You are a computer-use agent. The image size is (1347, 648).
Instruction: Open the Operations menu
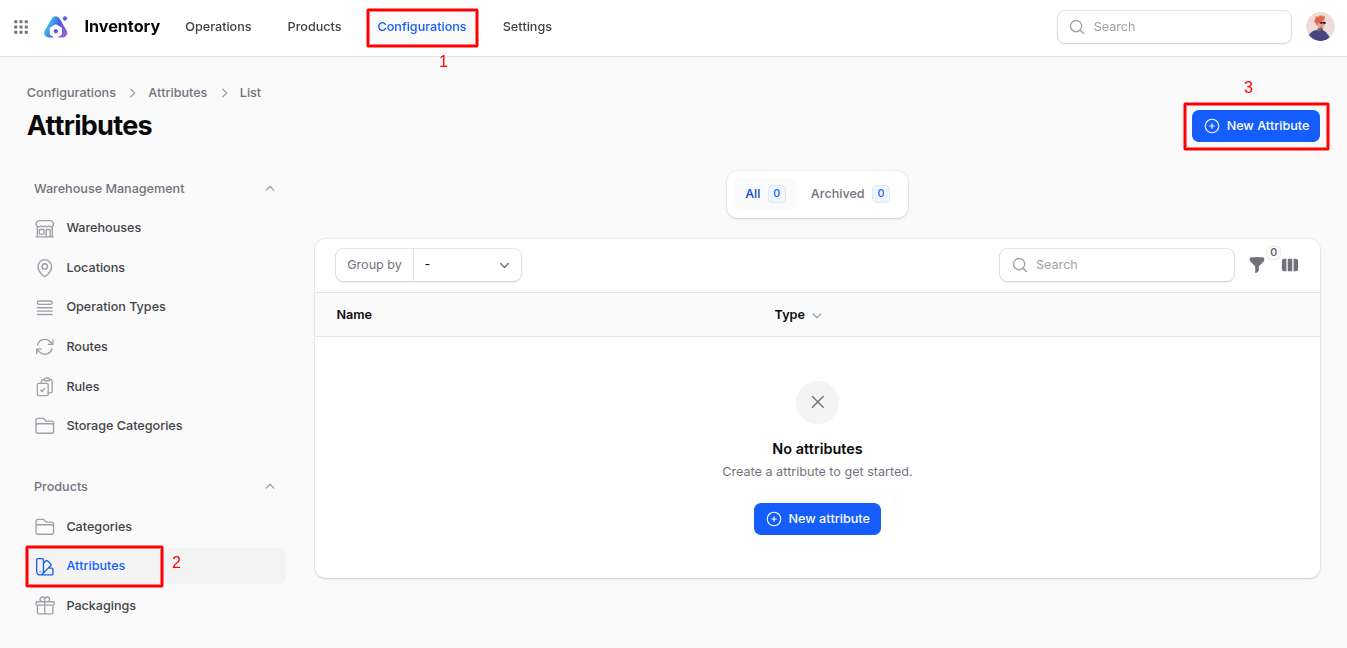(x=218, y=26)
